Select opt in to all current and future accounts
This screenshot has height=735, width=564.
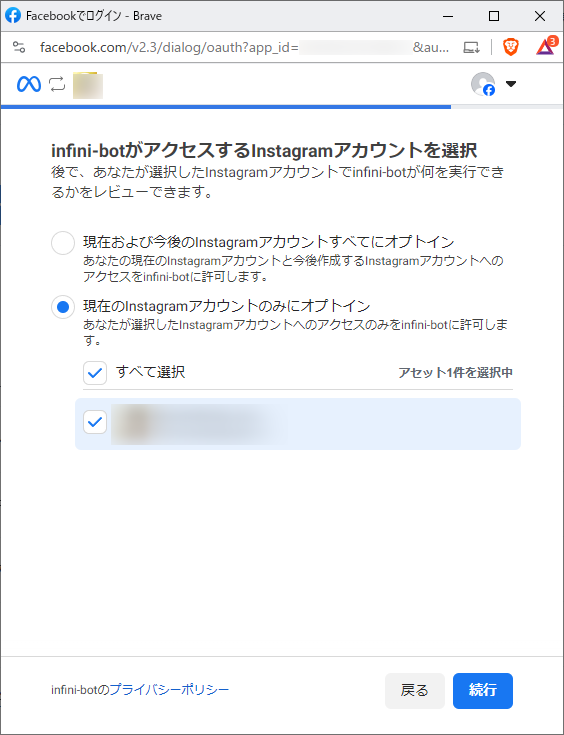click(x=63, y=243)
